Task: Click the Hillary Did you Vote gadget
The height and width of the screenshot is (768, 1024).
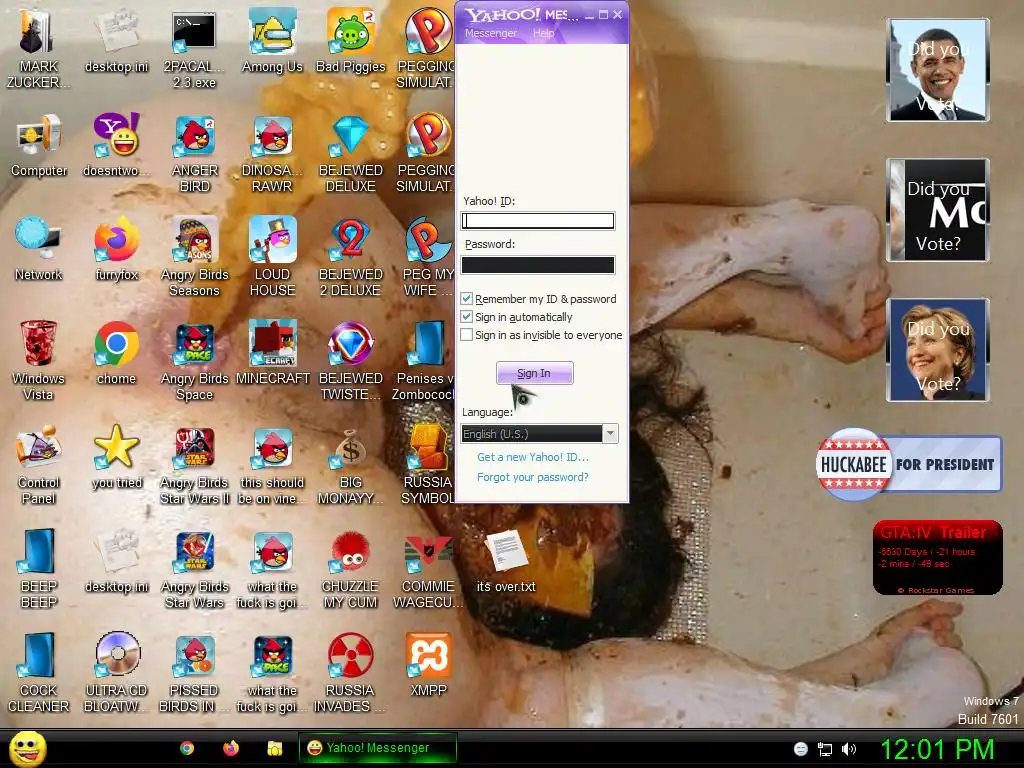Action: (938, 350)
